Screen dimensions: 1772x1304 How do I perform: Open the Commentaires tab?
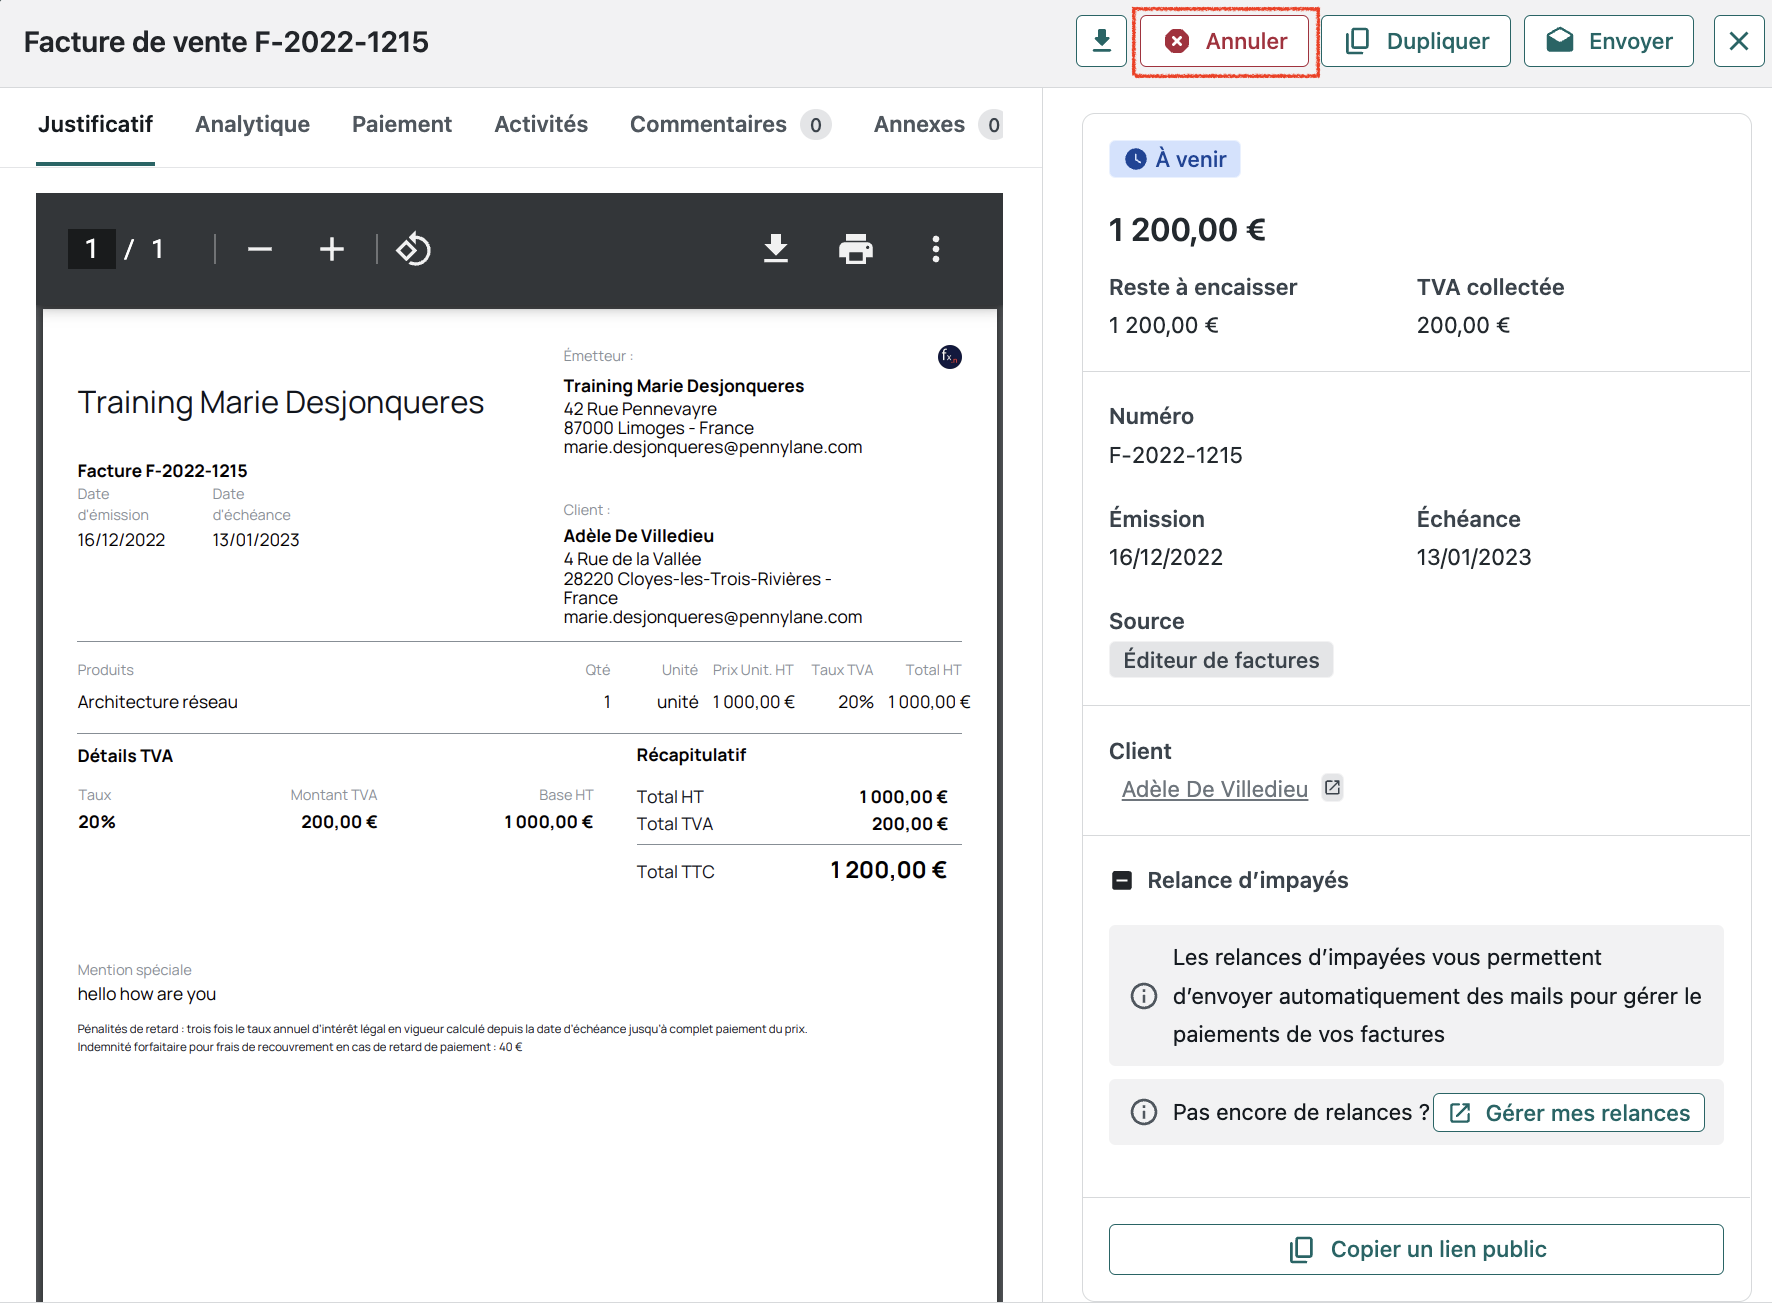[730, 124]
